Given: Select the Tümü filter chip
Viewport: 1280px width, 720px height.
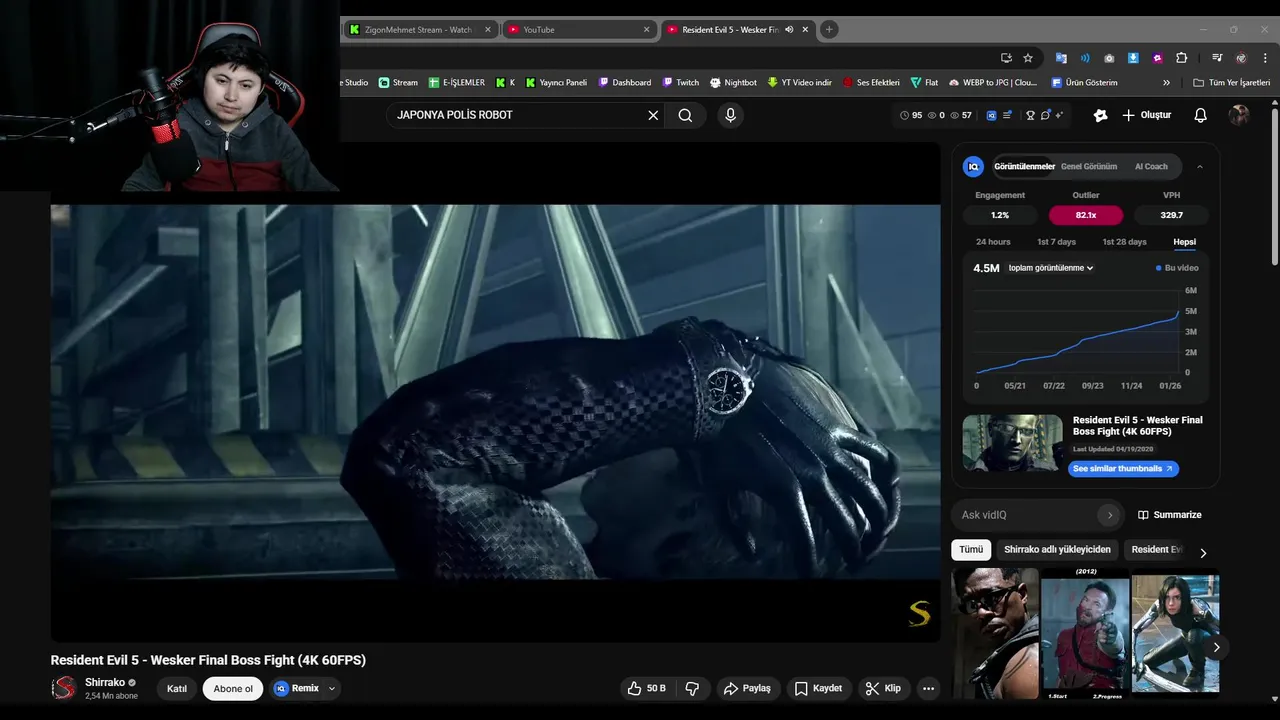Looking at the screenshot, I should coord(971,550).
